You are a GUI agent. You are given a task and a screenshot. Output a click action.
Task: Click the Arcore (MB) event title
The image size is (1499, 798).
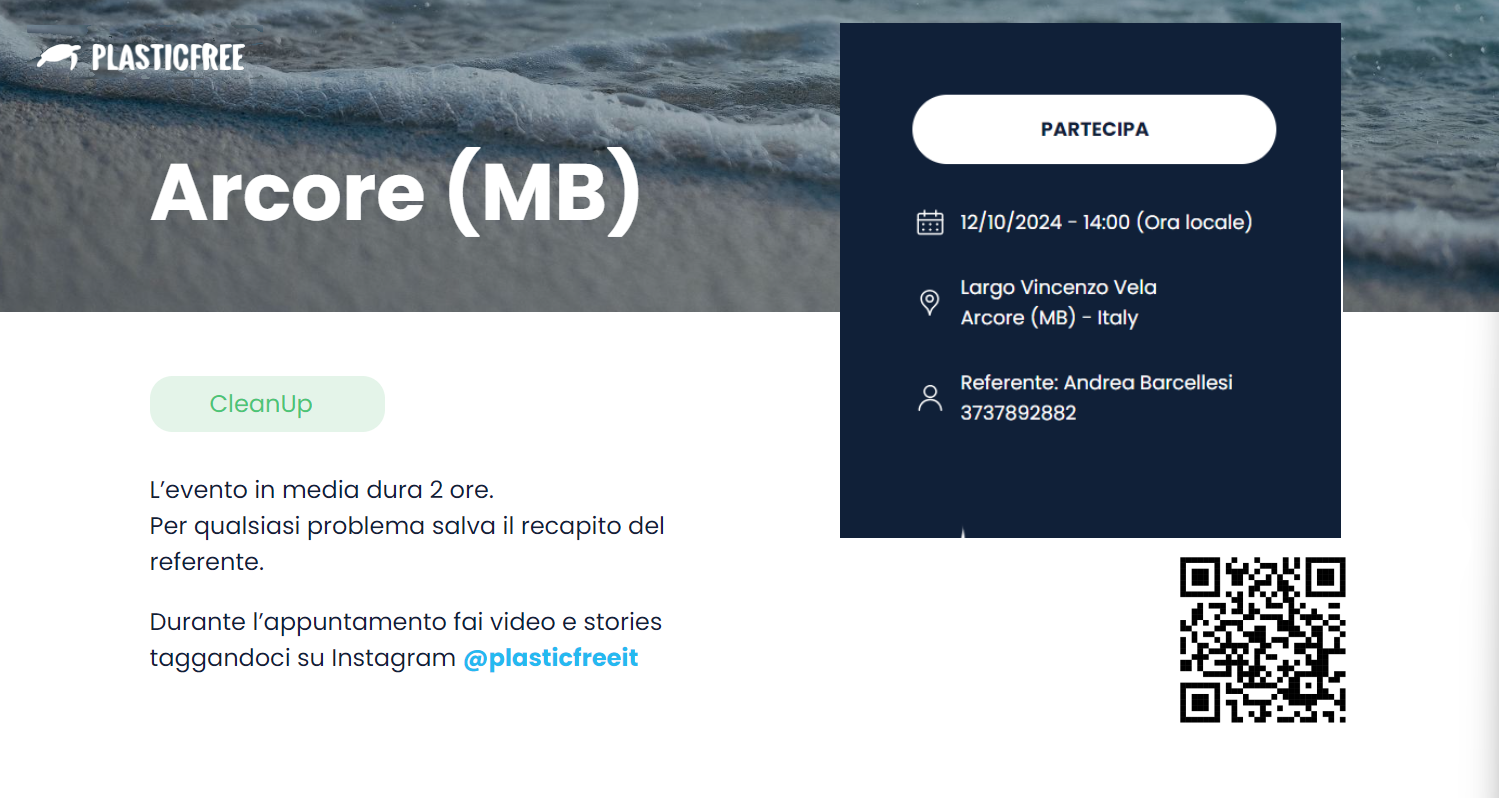click(x=396, y=192)
